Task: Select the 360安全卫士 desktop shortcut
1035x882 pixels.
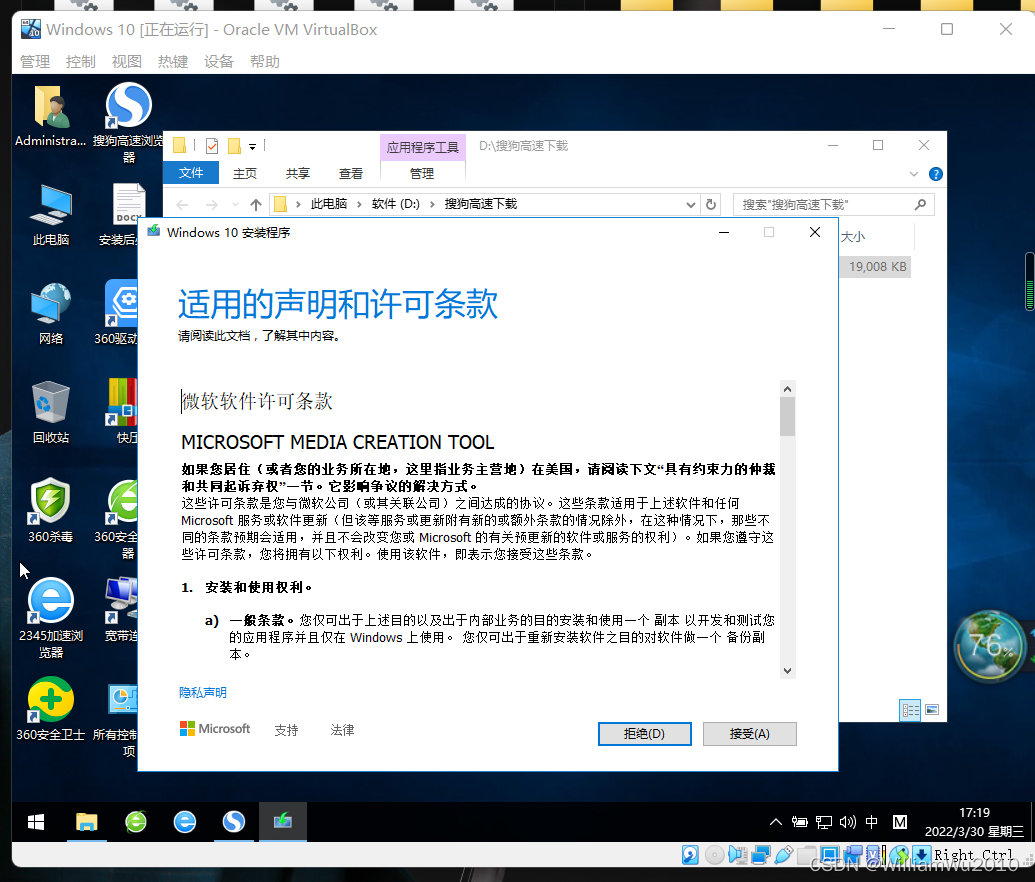Action: coord(51,708)
